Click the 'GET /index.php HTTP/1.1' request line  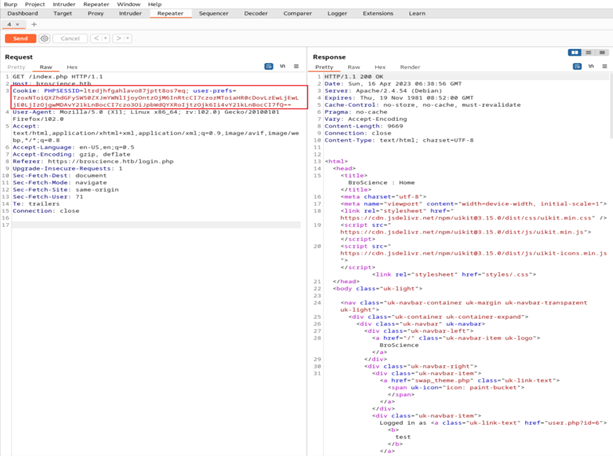coord(58,77)
